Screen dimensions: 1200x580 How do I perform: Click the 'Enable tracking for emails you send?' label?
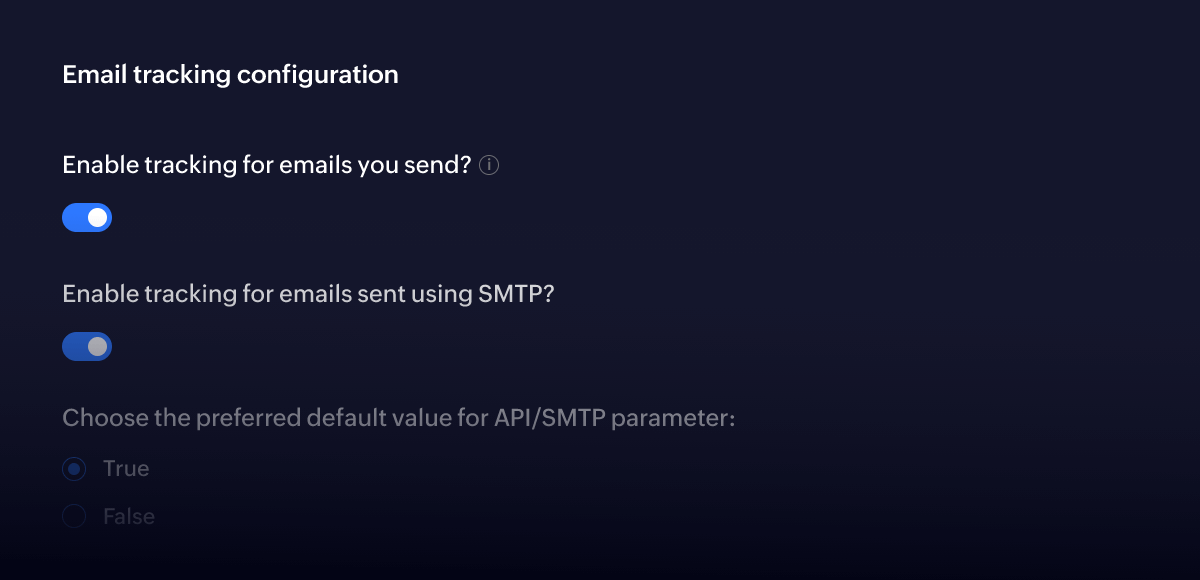point(266,165)
